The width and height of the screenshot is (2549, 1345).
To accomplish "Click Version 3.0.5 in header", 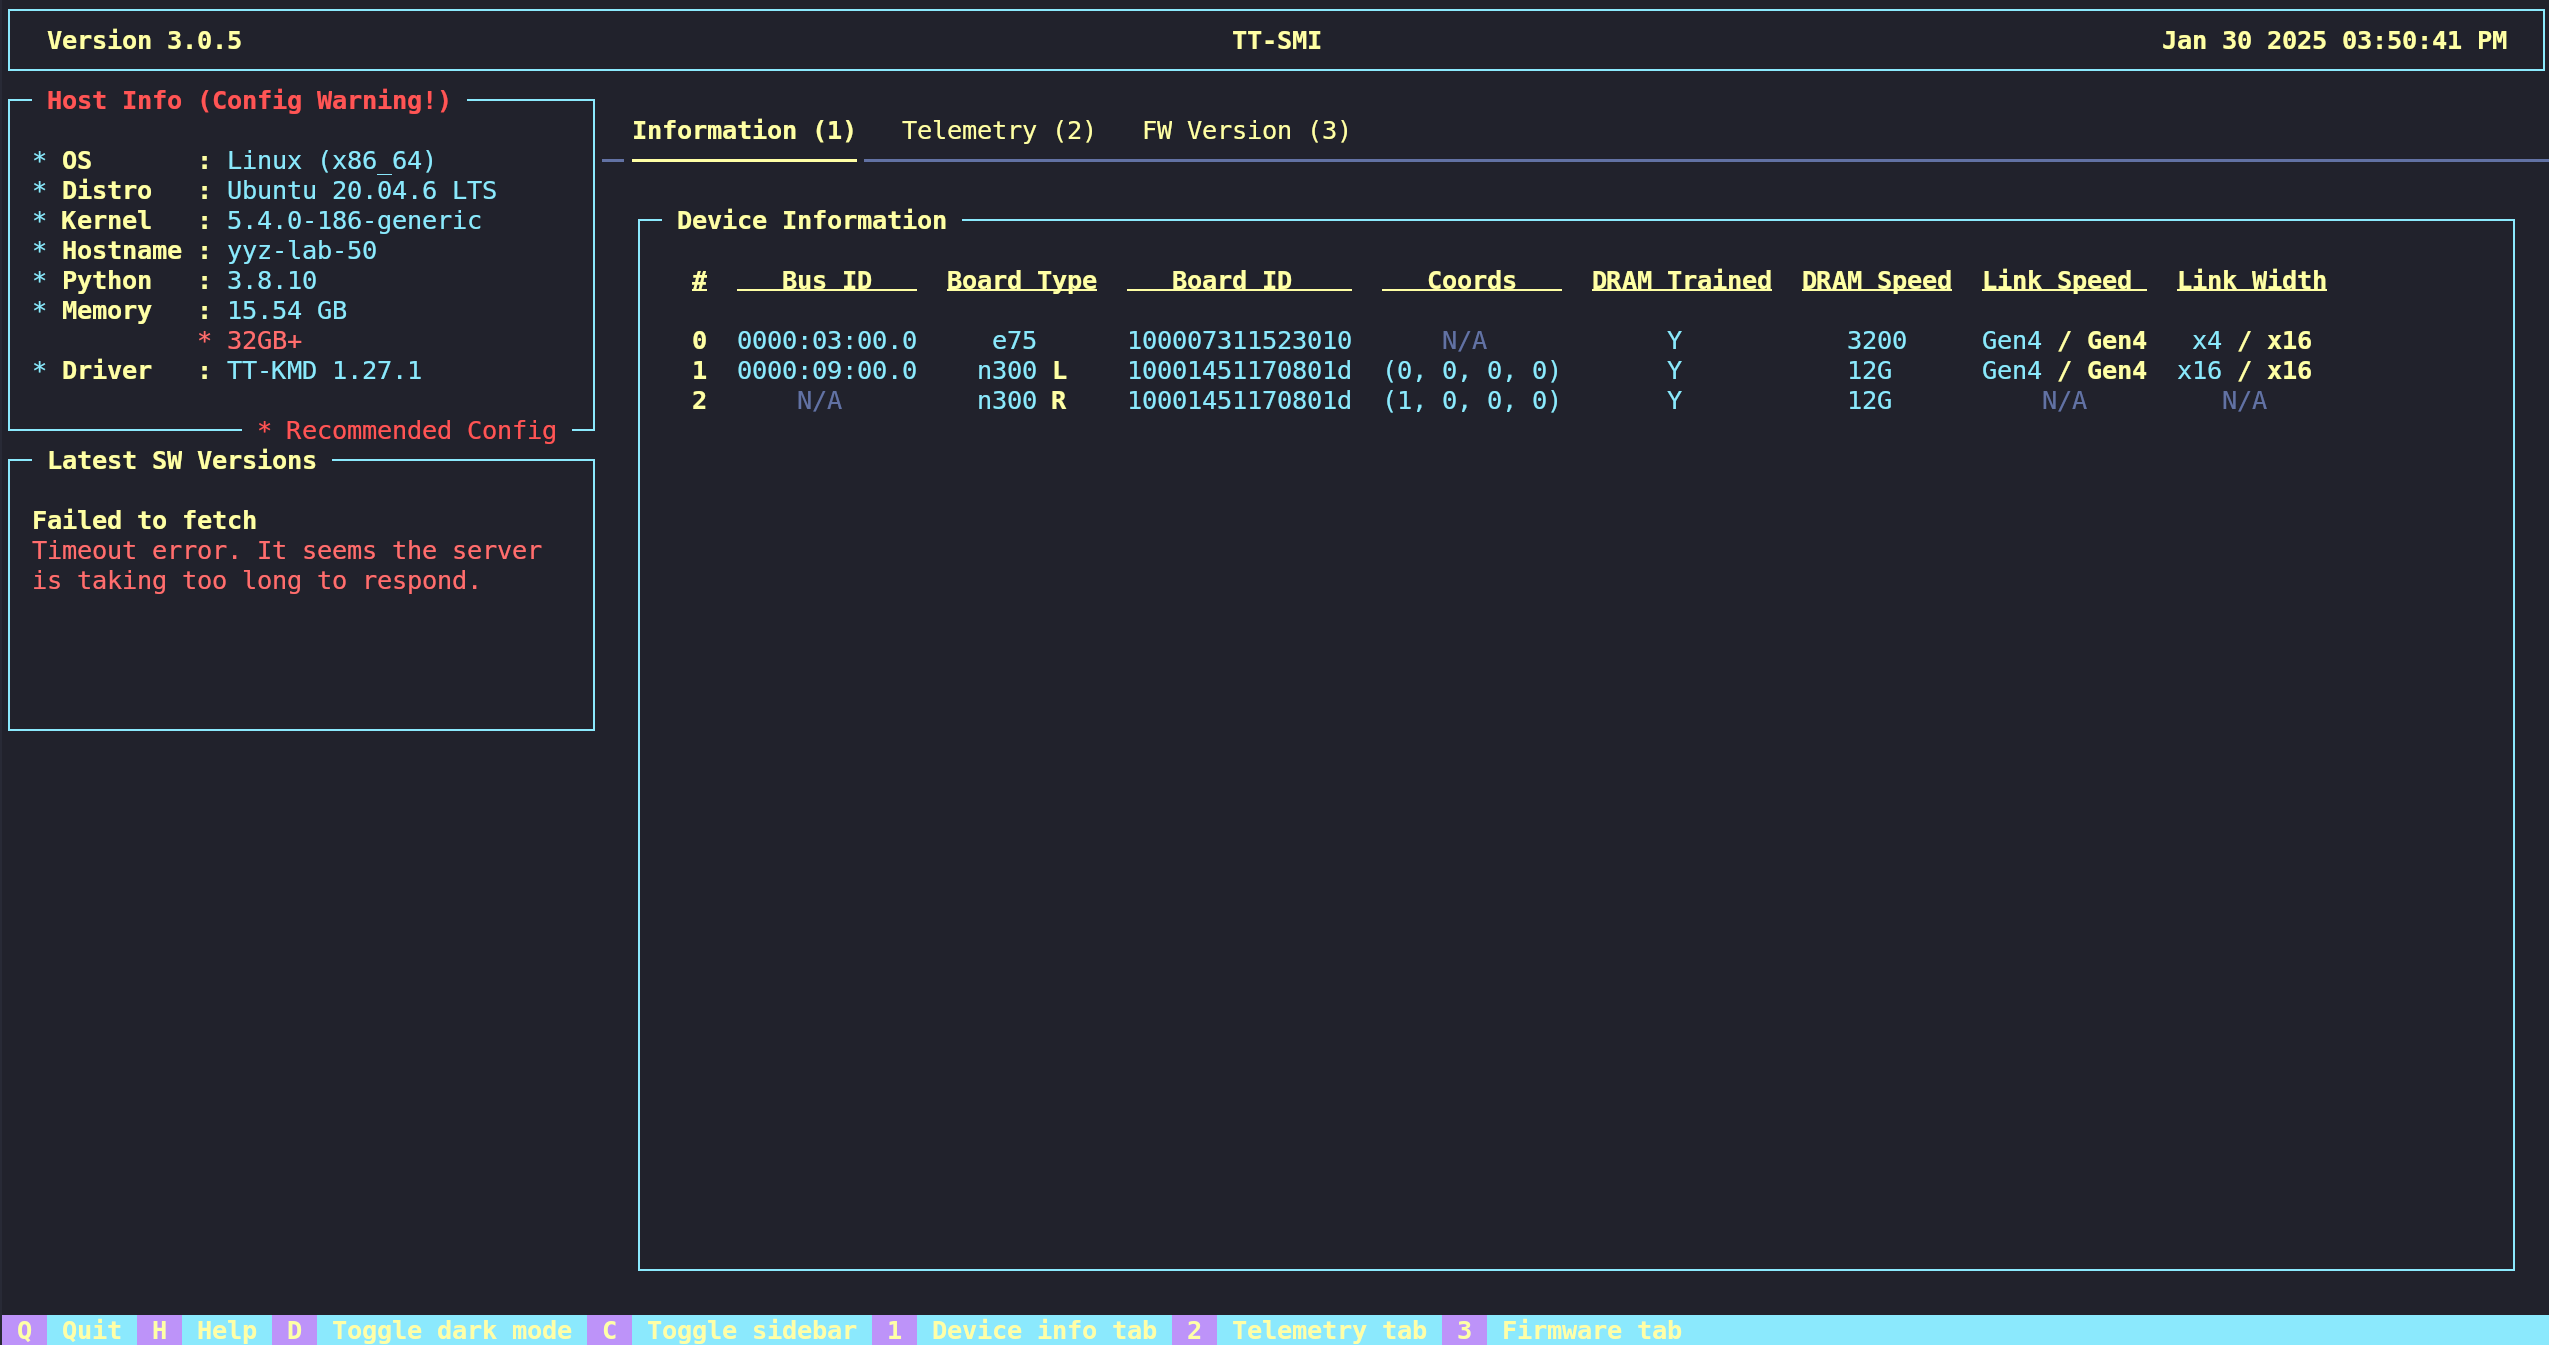I will tap(144, 41).
